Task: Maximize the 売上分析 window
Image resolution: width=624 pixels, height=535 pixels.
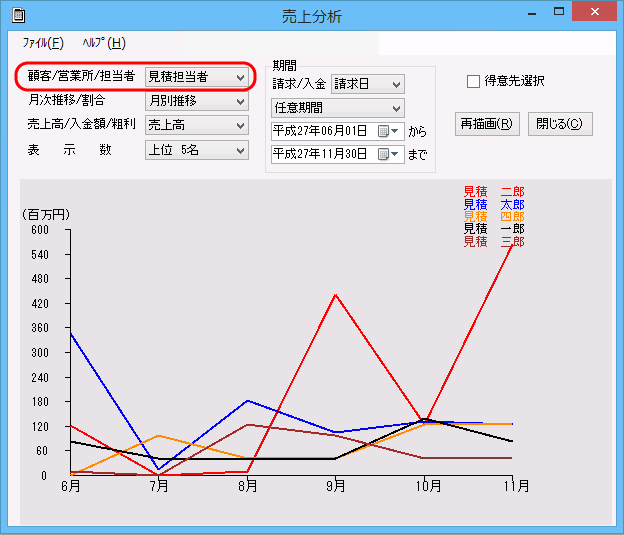Action: [x=558, y=12]
